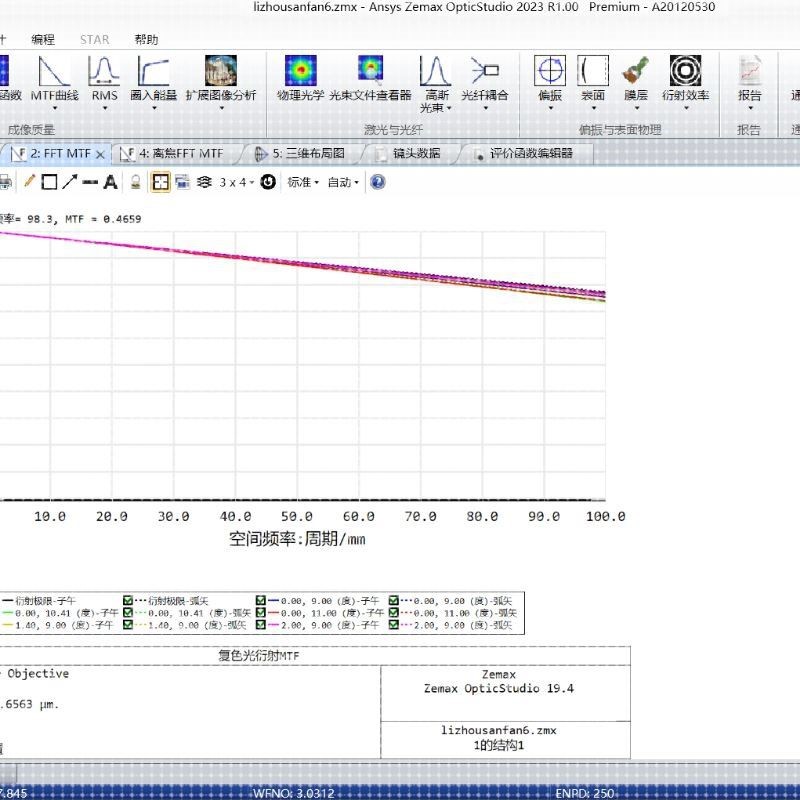Expand the 标准 dropdown
The height and width of the screenshot is (800, 800).
pyautogui.click(x=303, y=182)
